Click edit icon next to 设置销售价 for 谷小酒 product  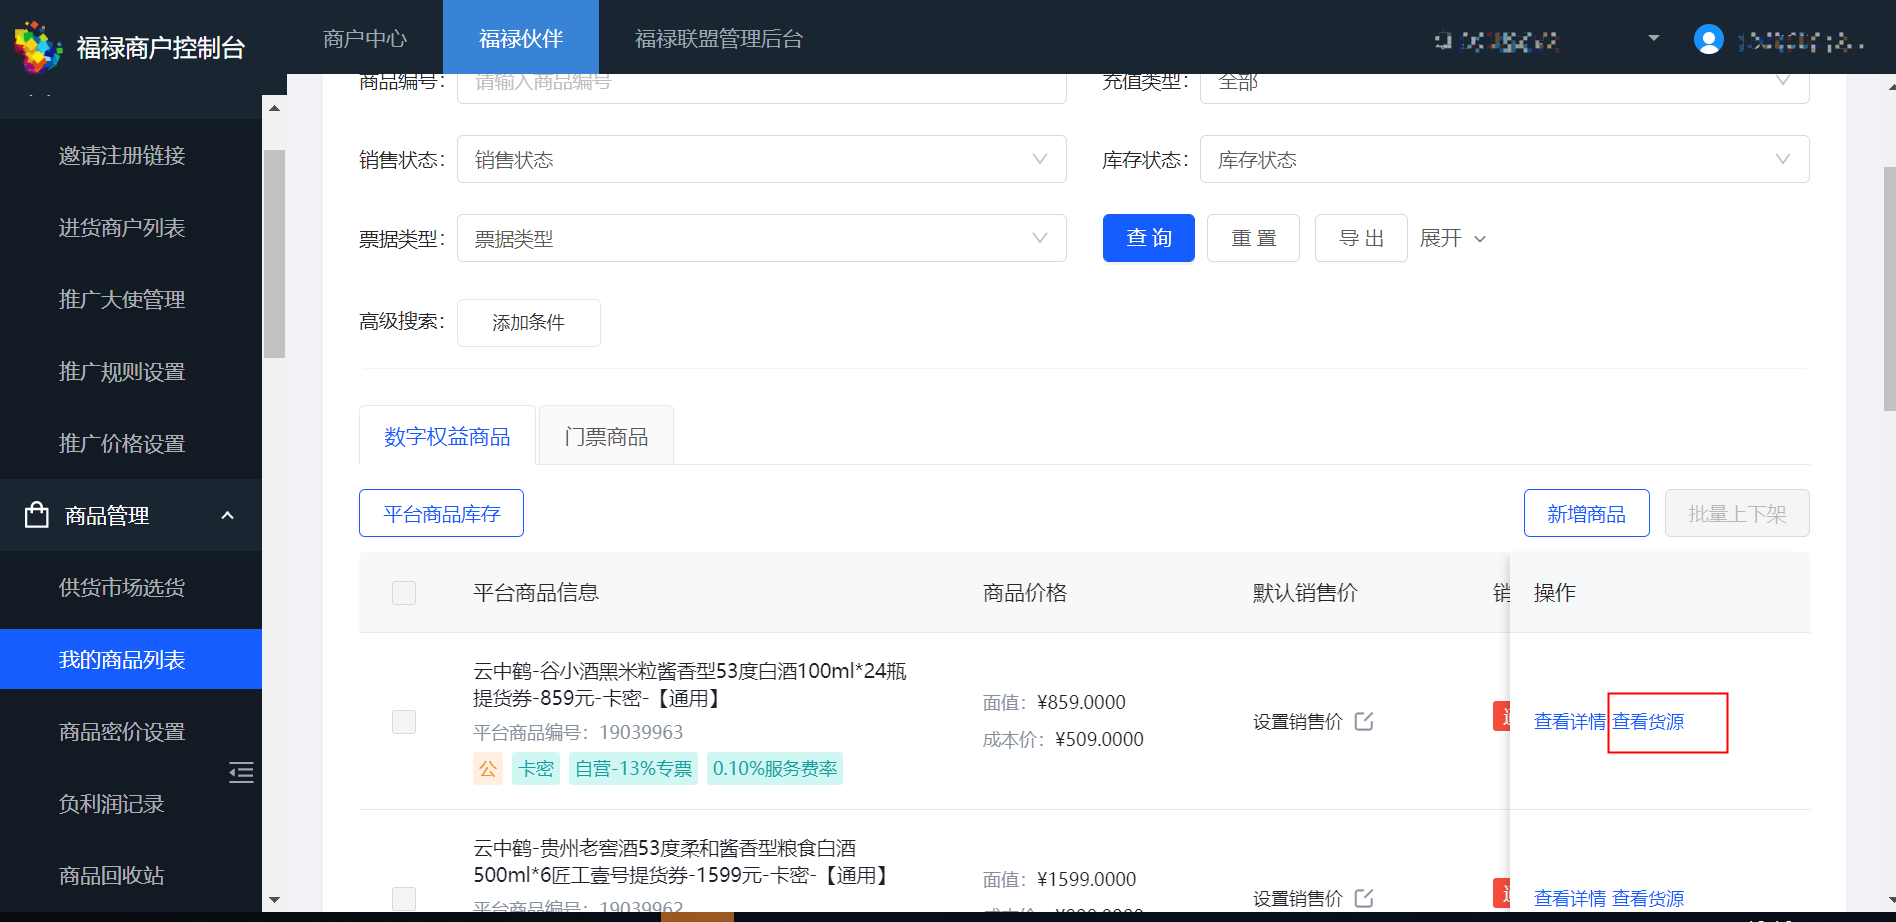tap(1364, 721)
